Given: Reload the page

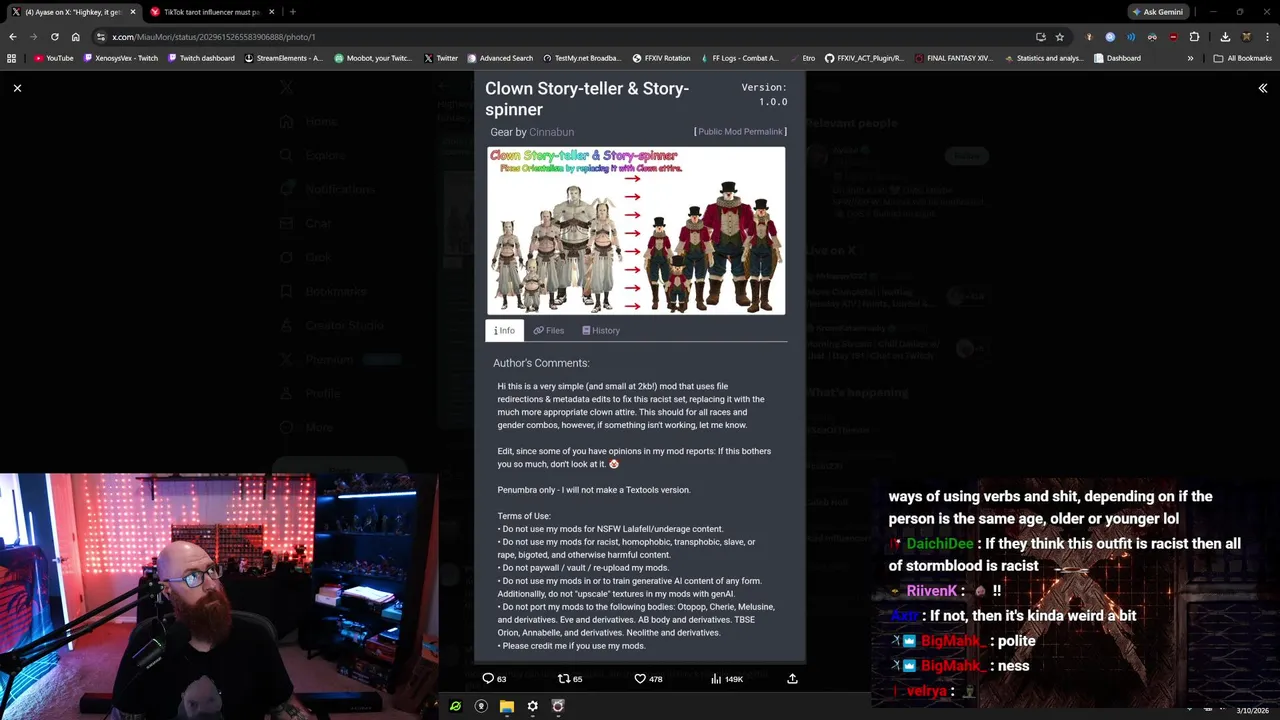Looking at the screenshot, I should [x=54, y=37].
